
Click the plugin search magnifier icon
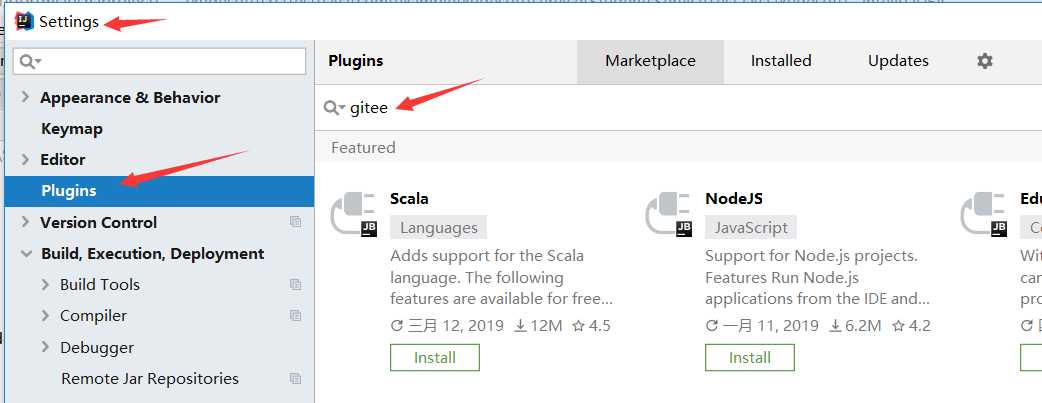[x=334, y=108]
